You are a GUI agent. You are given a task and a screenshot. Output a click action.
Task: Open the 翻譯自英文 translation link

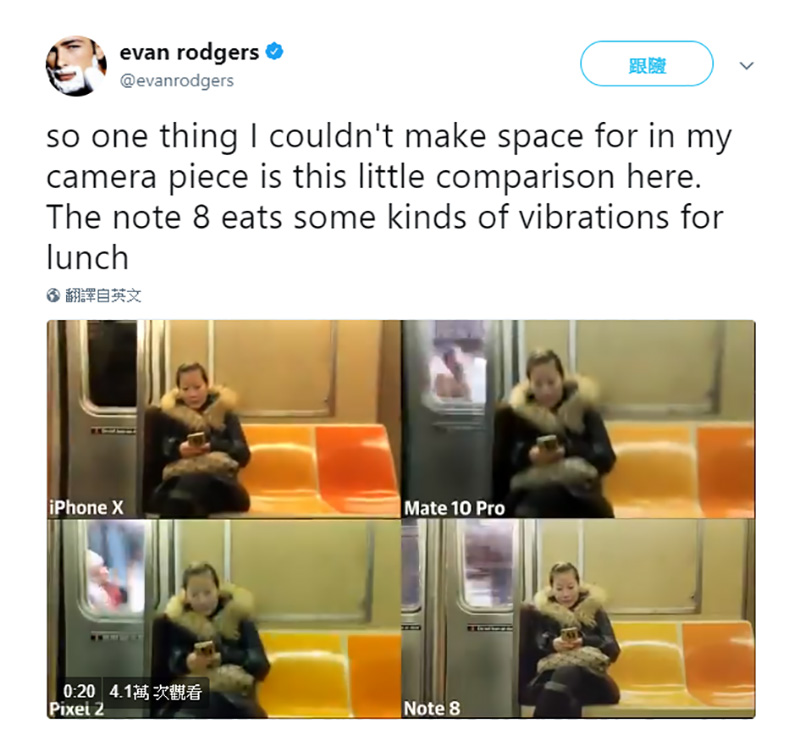(103, 295)
